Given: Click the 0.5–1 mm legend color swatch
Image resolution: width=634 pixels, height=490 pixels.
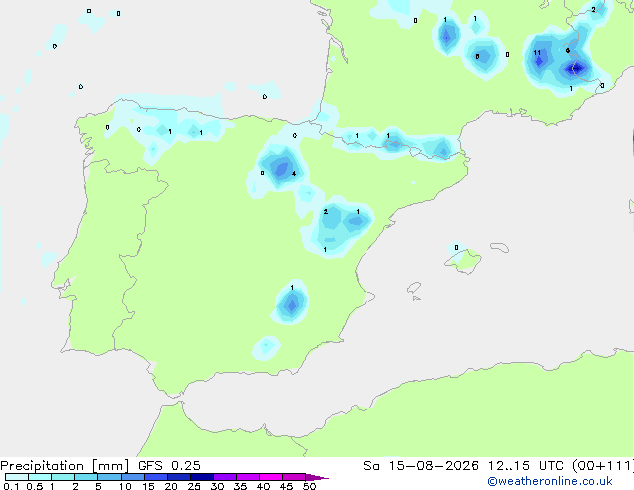Looking at the screenshot, I should 40,477.
